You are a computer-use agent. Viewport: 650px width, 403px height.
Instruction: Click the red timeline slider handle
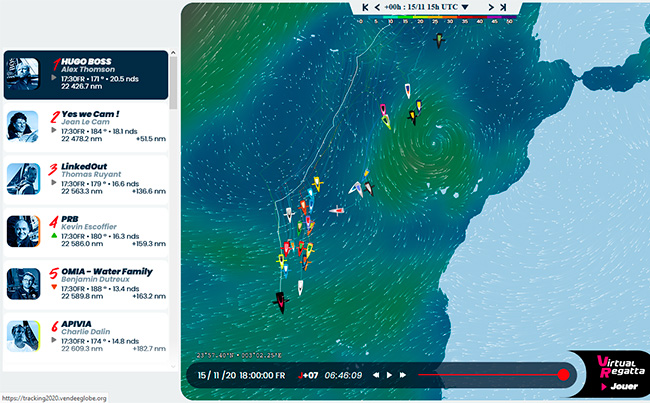click(563, 375)
